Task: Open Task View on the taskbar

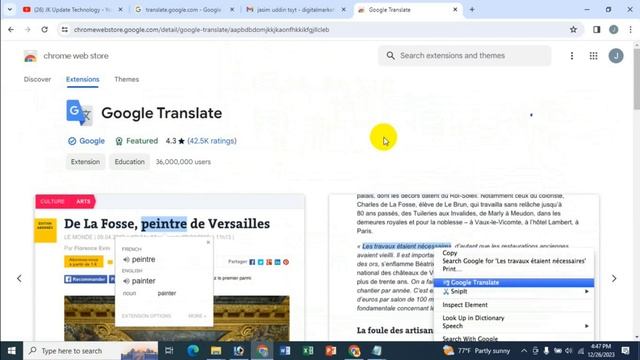Action: tap(169, 351)
